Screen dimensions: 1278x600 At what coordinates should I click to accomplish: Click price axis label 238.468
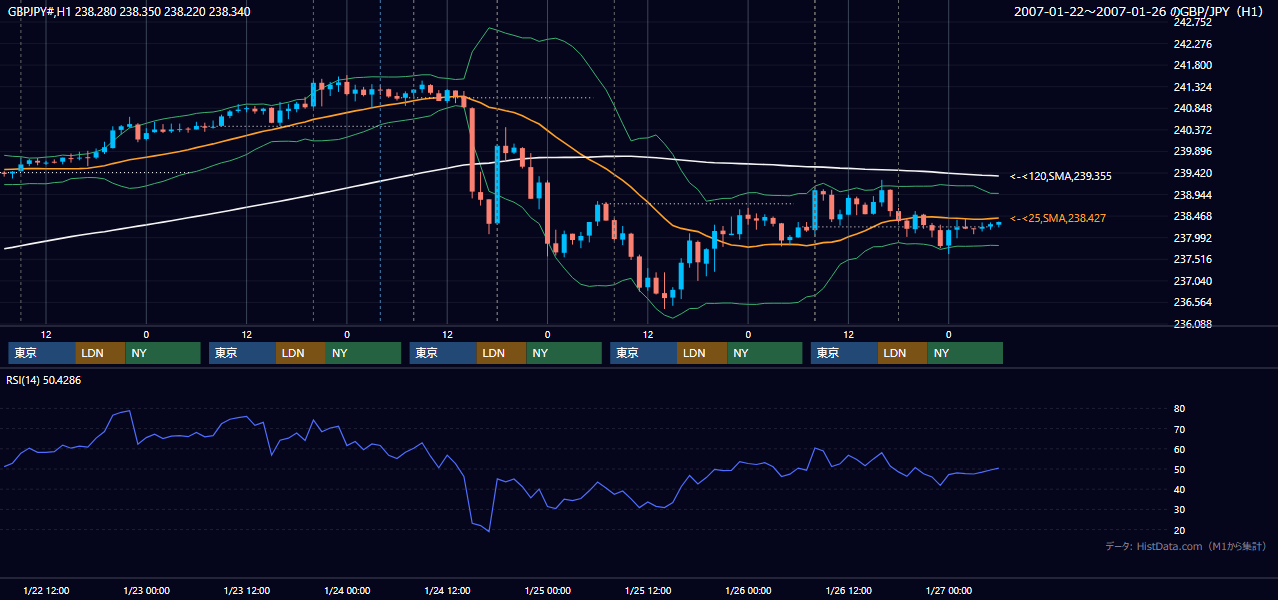click(1193, 216)
